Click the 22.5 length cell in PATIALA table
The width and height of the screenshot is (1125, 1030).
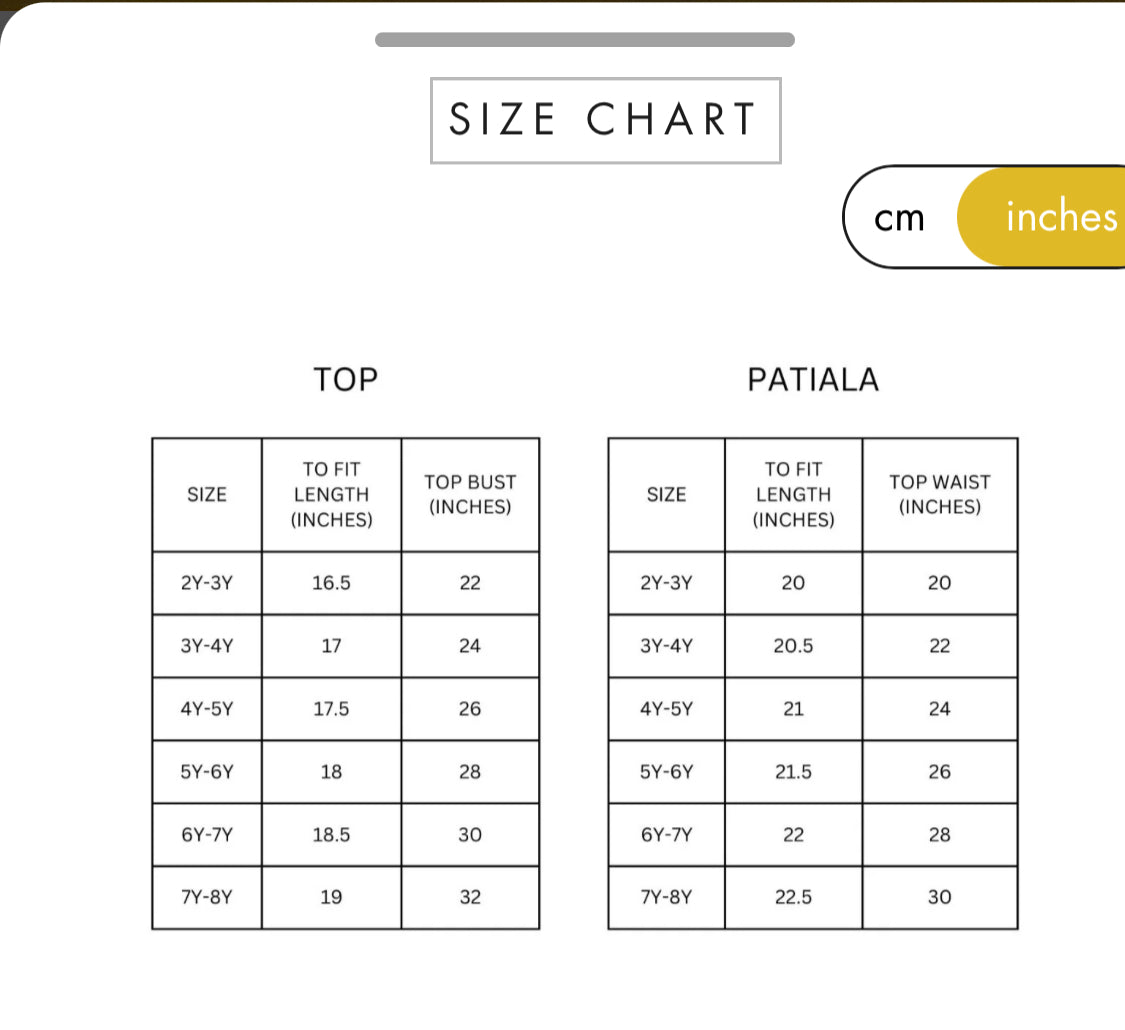coord(793,897)
